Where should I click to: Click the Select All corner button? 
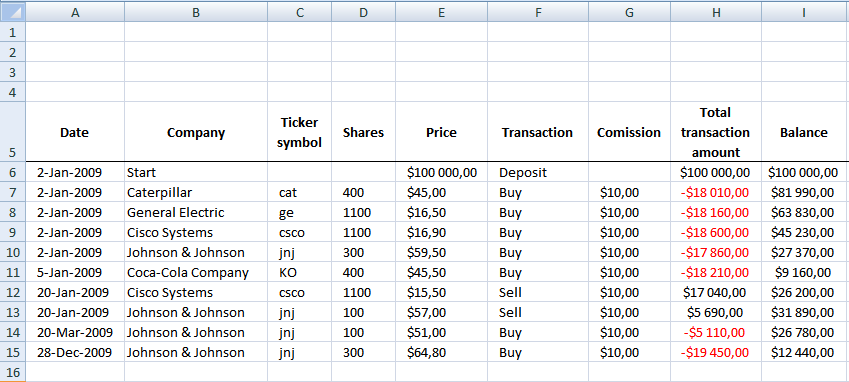(x=12, y=11)
